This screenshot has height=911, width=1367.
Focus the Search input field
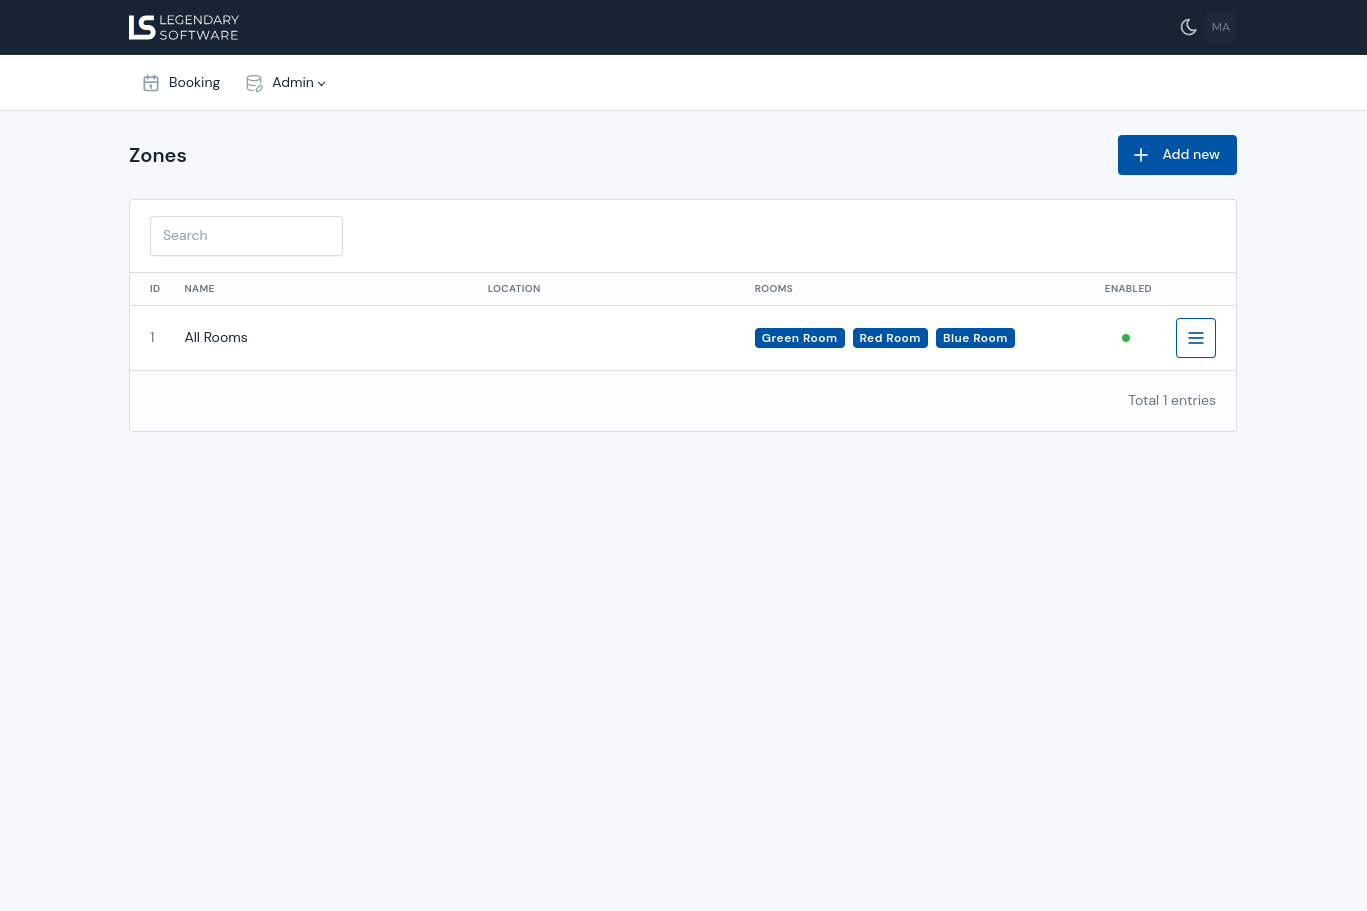pyautogui.click(x=246, y=236)
